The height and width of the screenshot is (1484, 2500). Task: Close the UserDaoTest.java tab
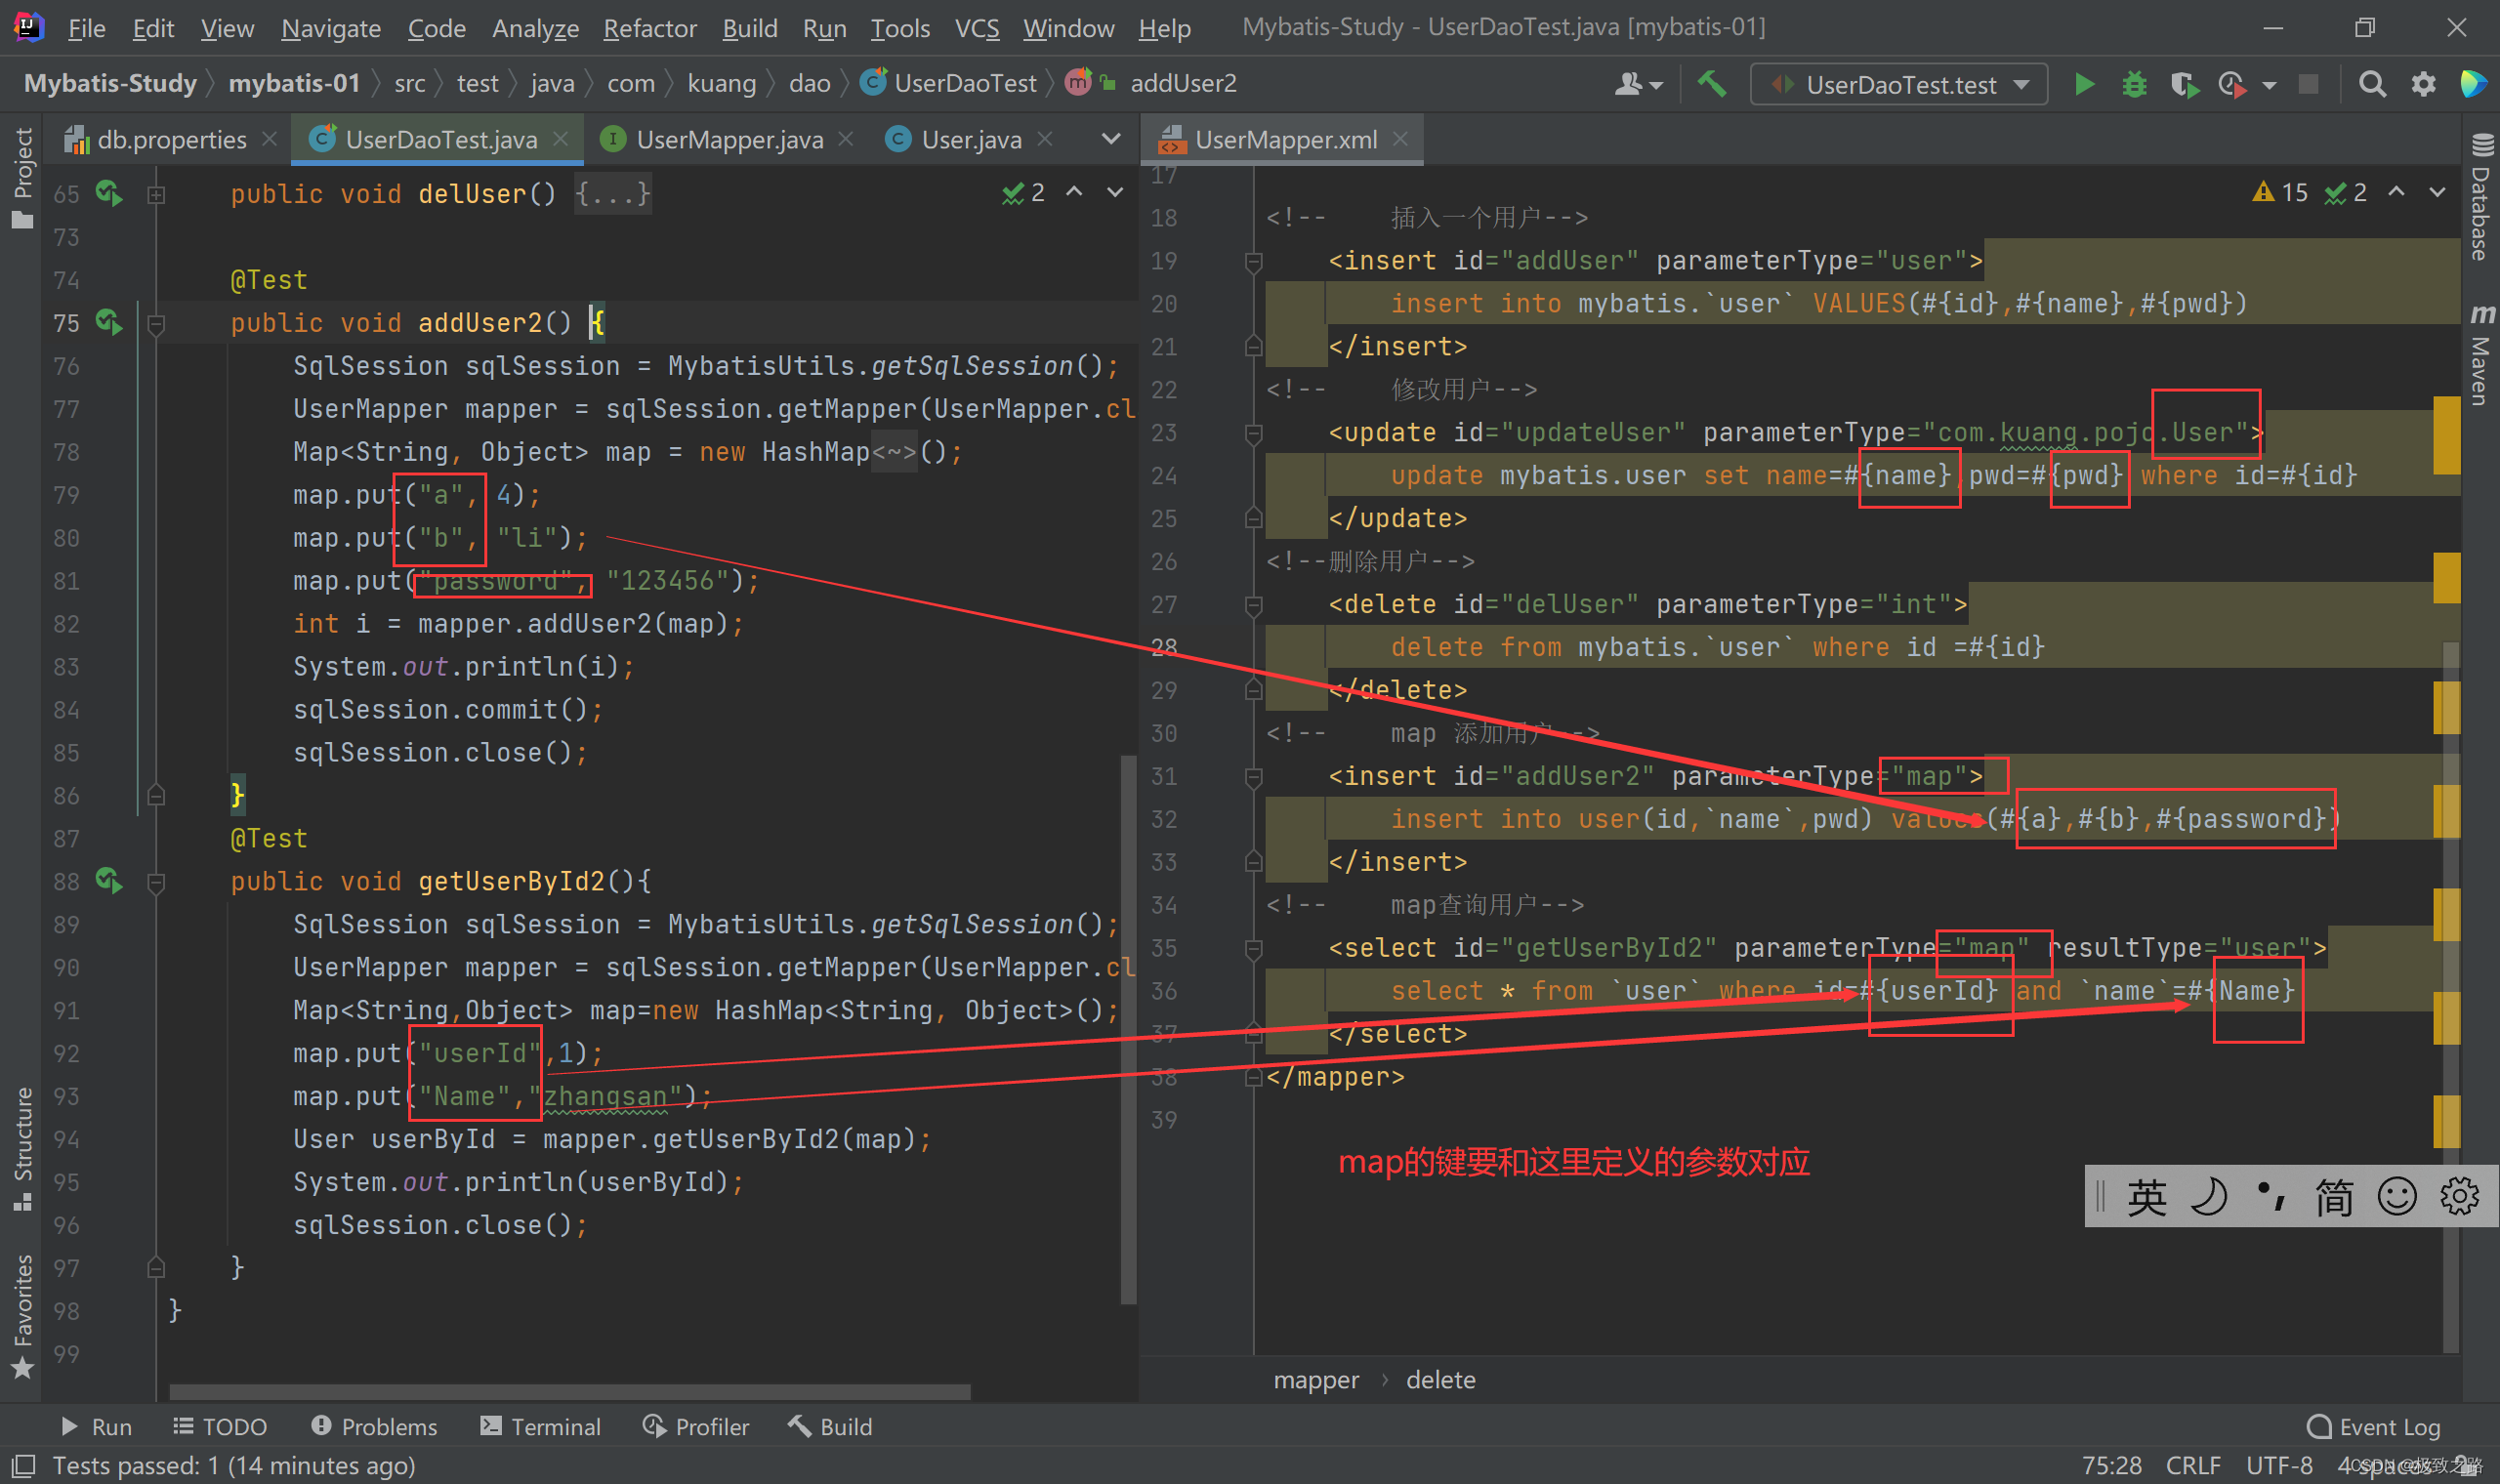(561, 139)
